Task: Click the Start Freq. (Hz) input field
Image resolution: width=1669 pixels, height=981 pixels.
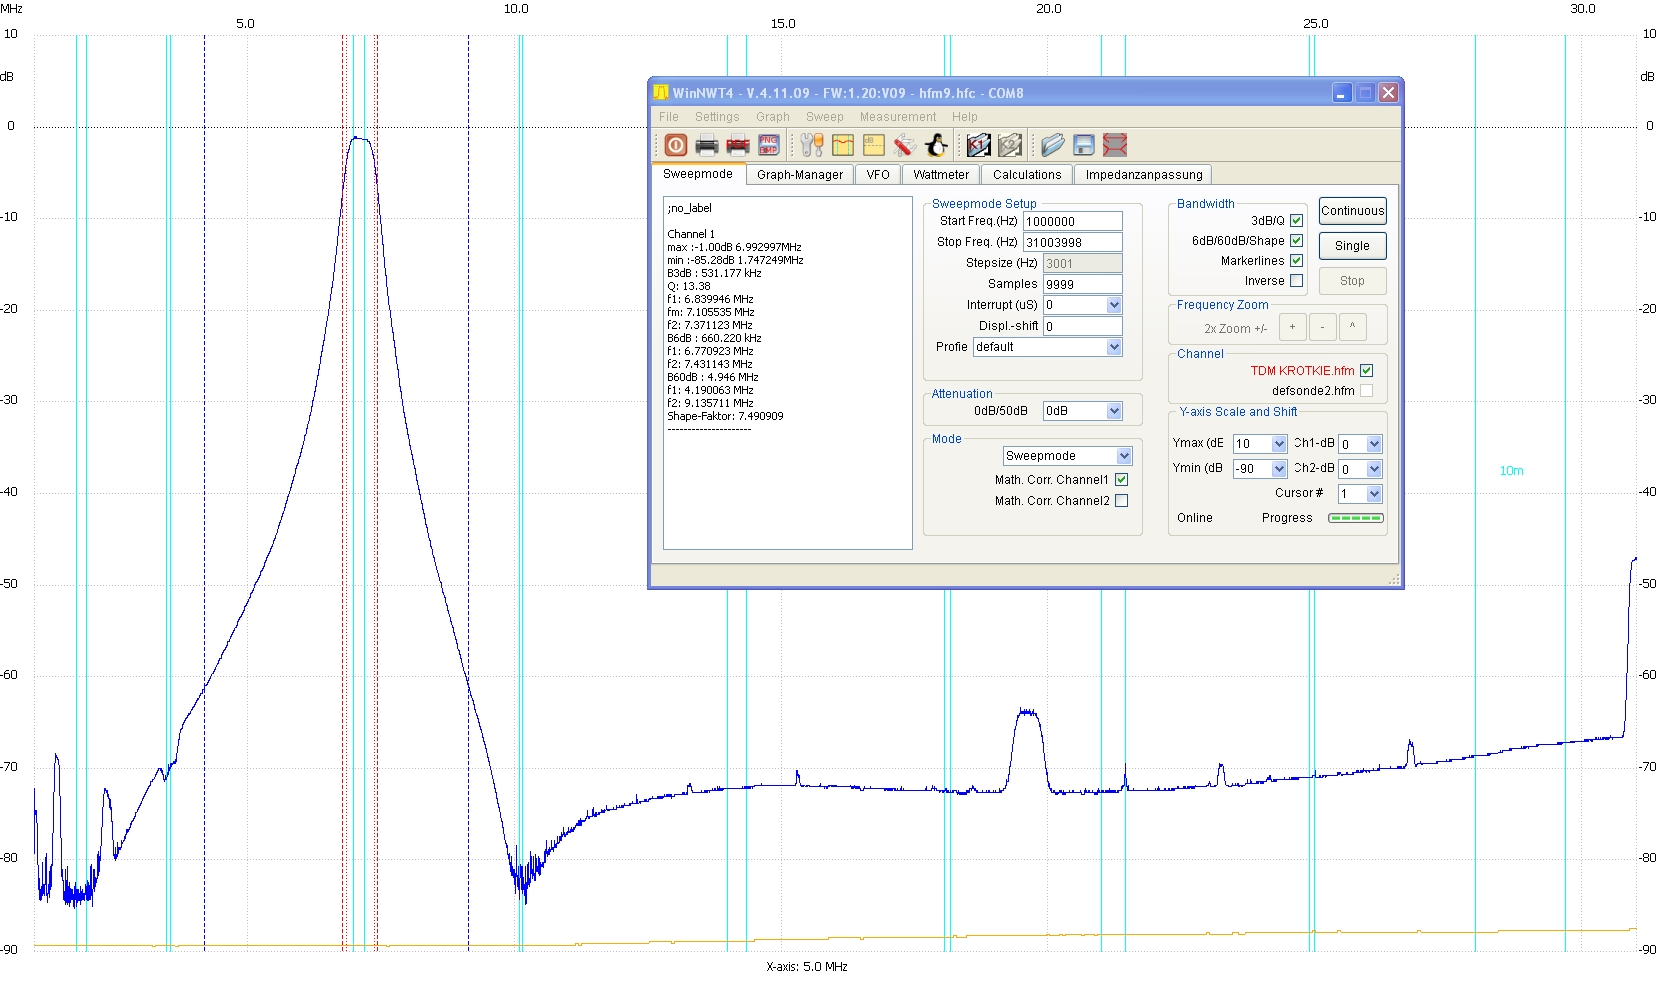Action: pos(1072,222)
